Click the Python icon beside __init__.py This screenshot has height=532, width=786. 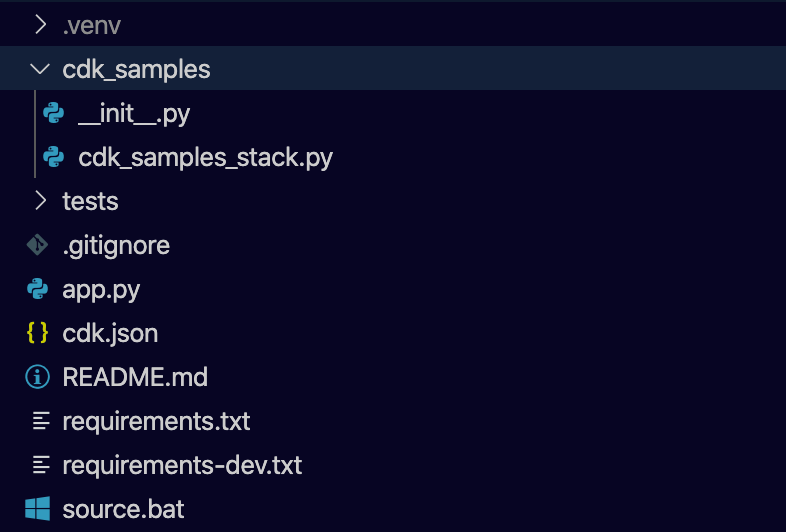pyautogui.click(x=54, y=114)
